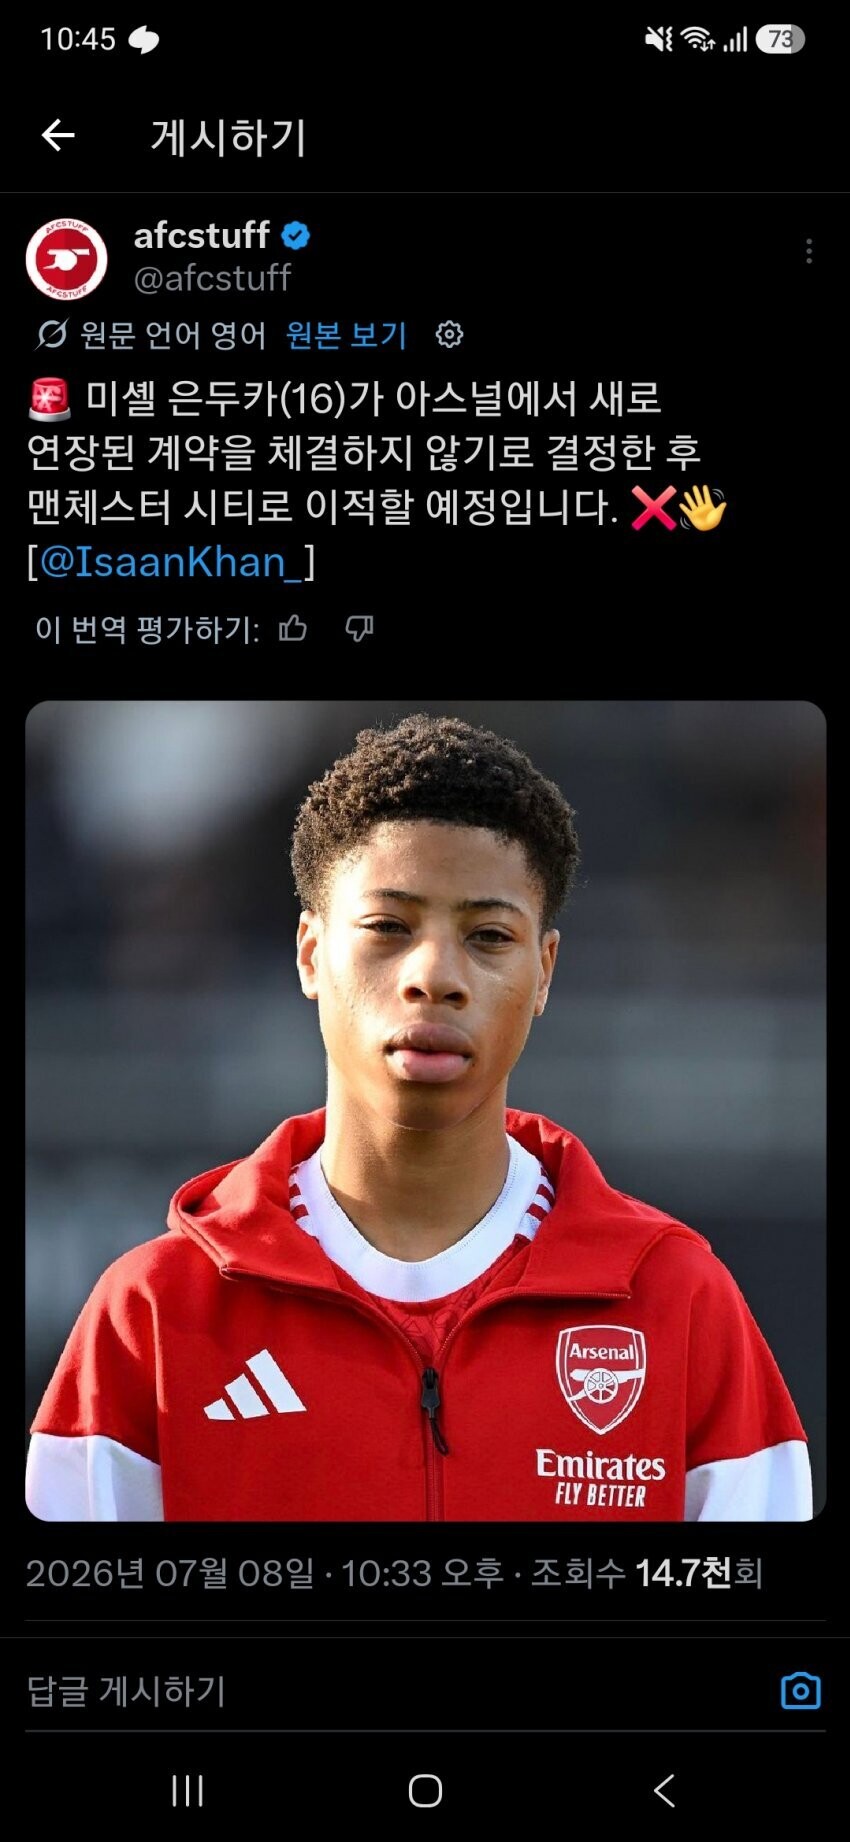Rate translation with thumbs down
The width and height of the screenshot is (850, 1842).
[359, 628]
